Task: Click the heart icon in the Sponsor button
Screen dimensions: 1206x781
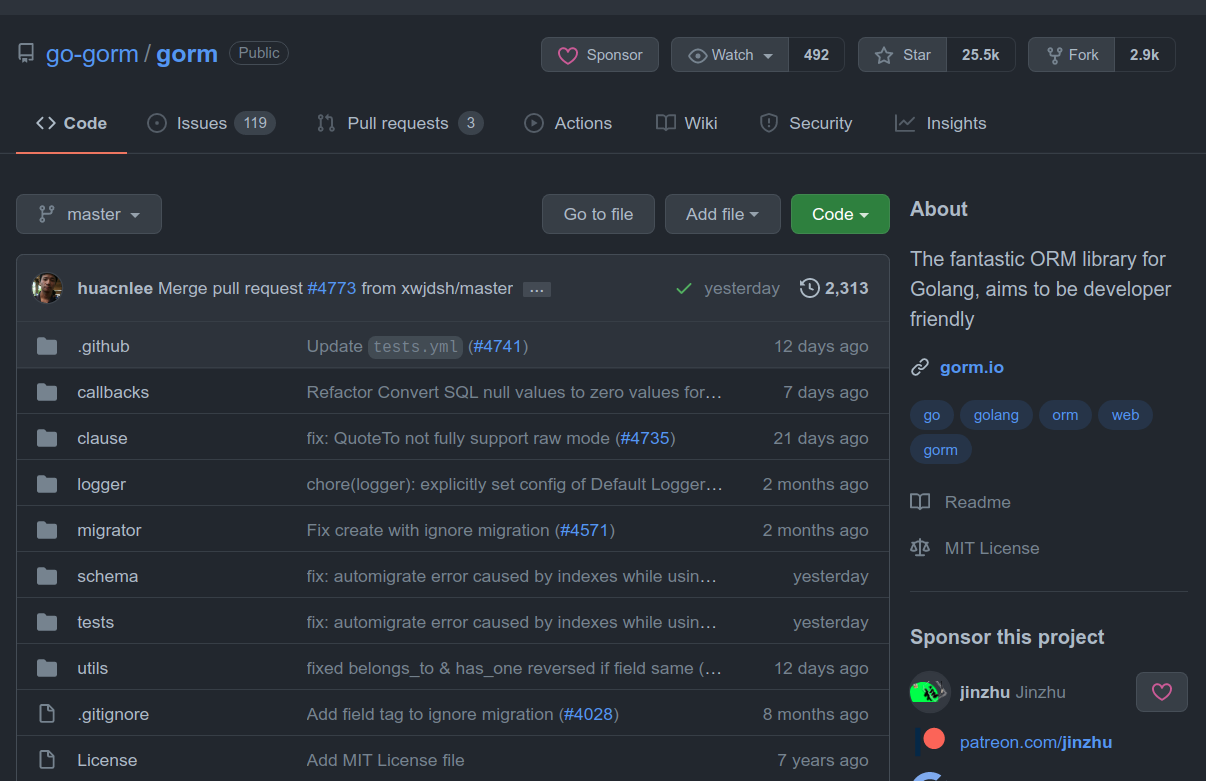Action: tap(567, 56)
